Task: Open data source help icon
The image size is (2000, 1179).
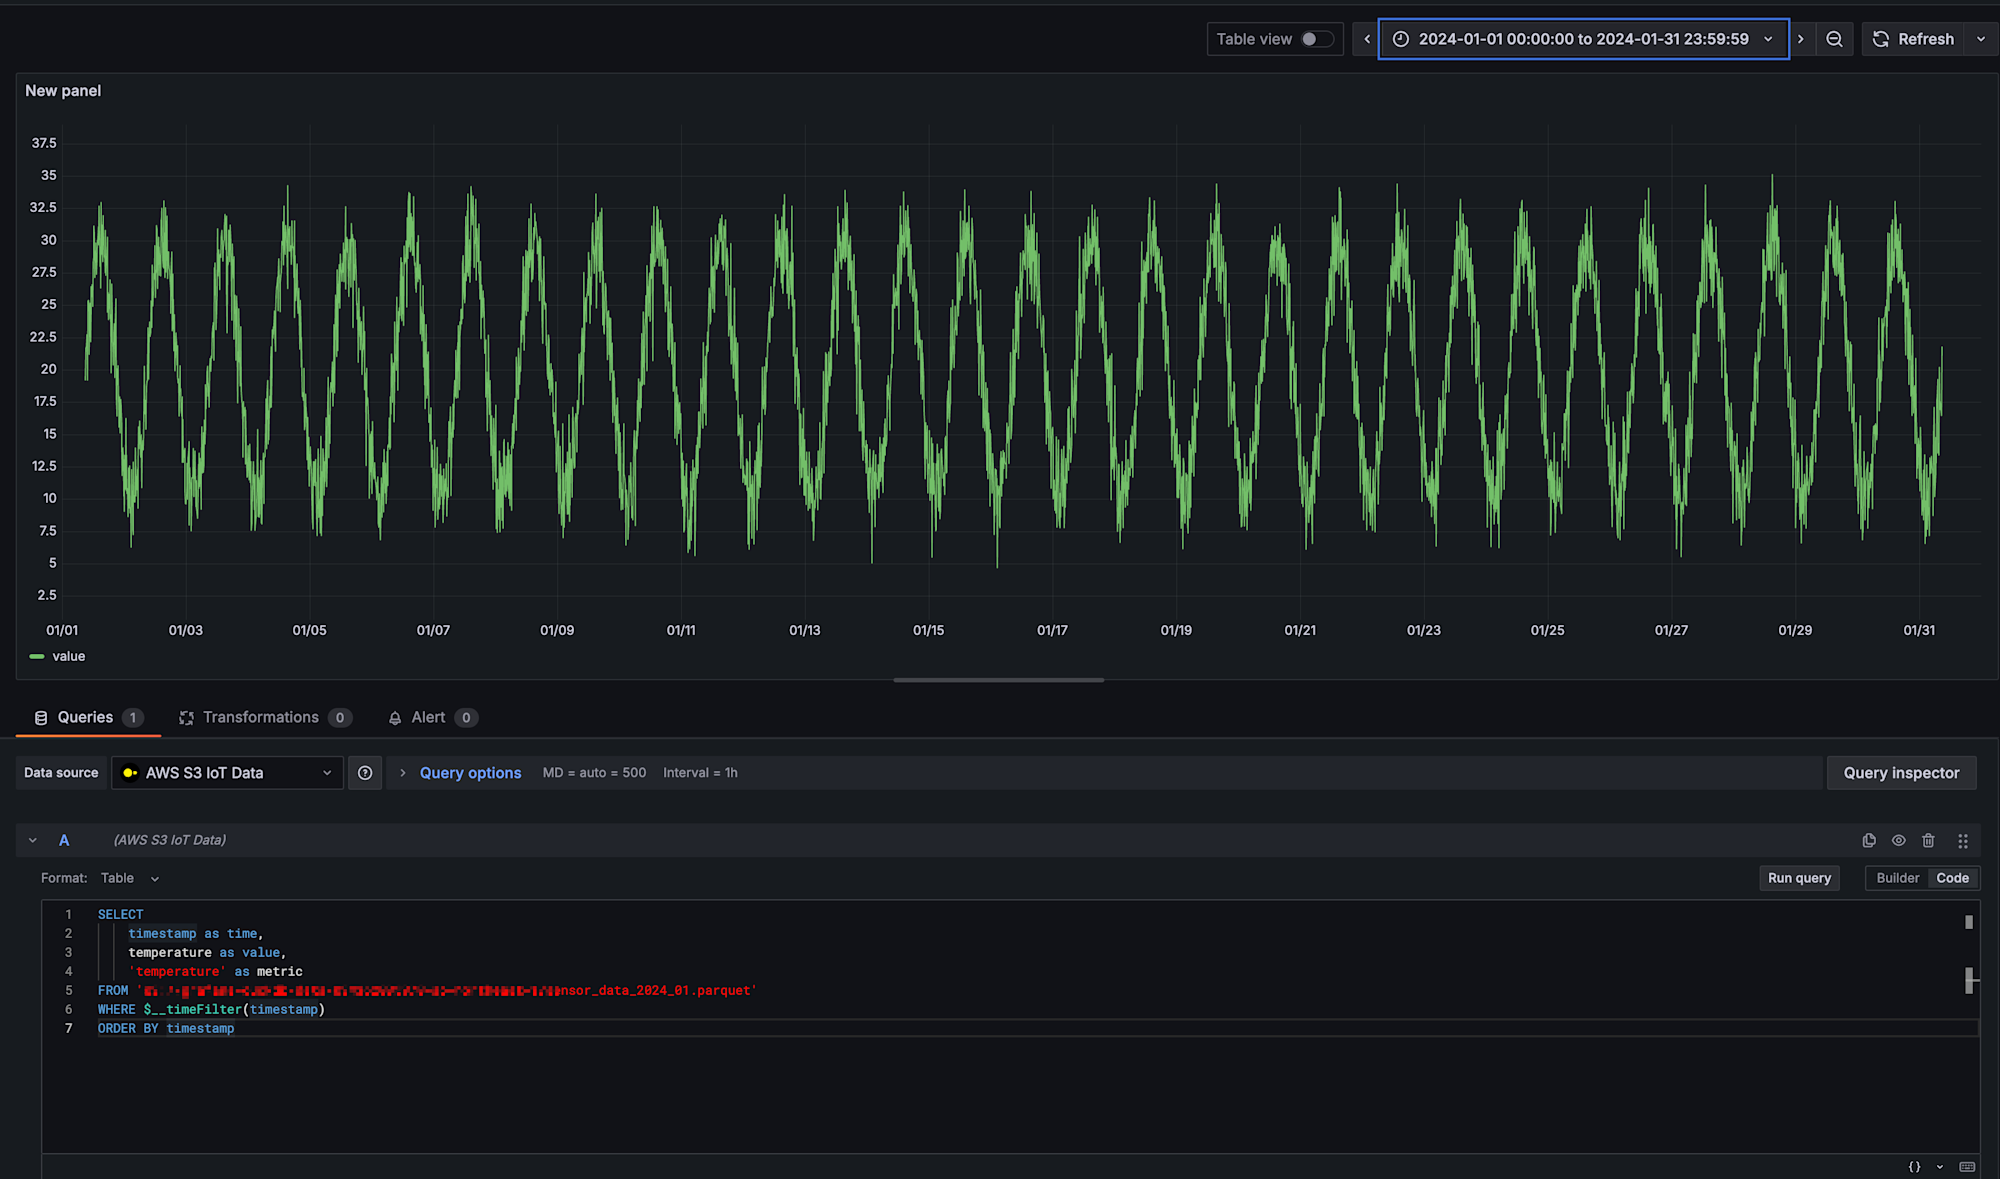Action: coord(365,772)
